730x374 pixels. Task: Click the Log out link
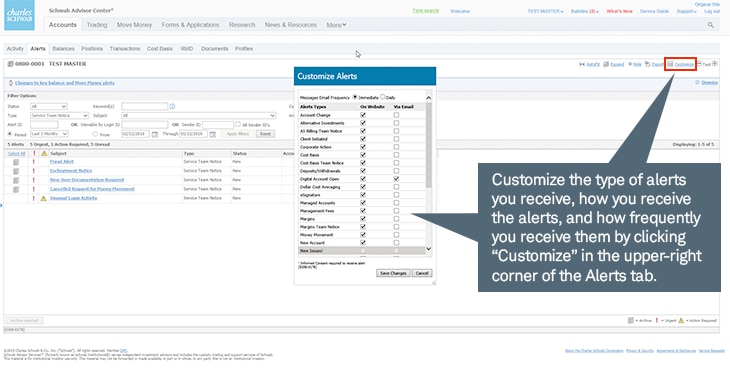[712, 11]
